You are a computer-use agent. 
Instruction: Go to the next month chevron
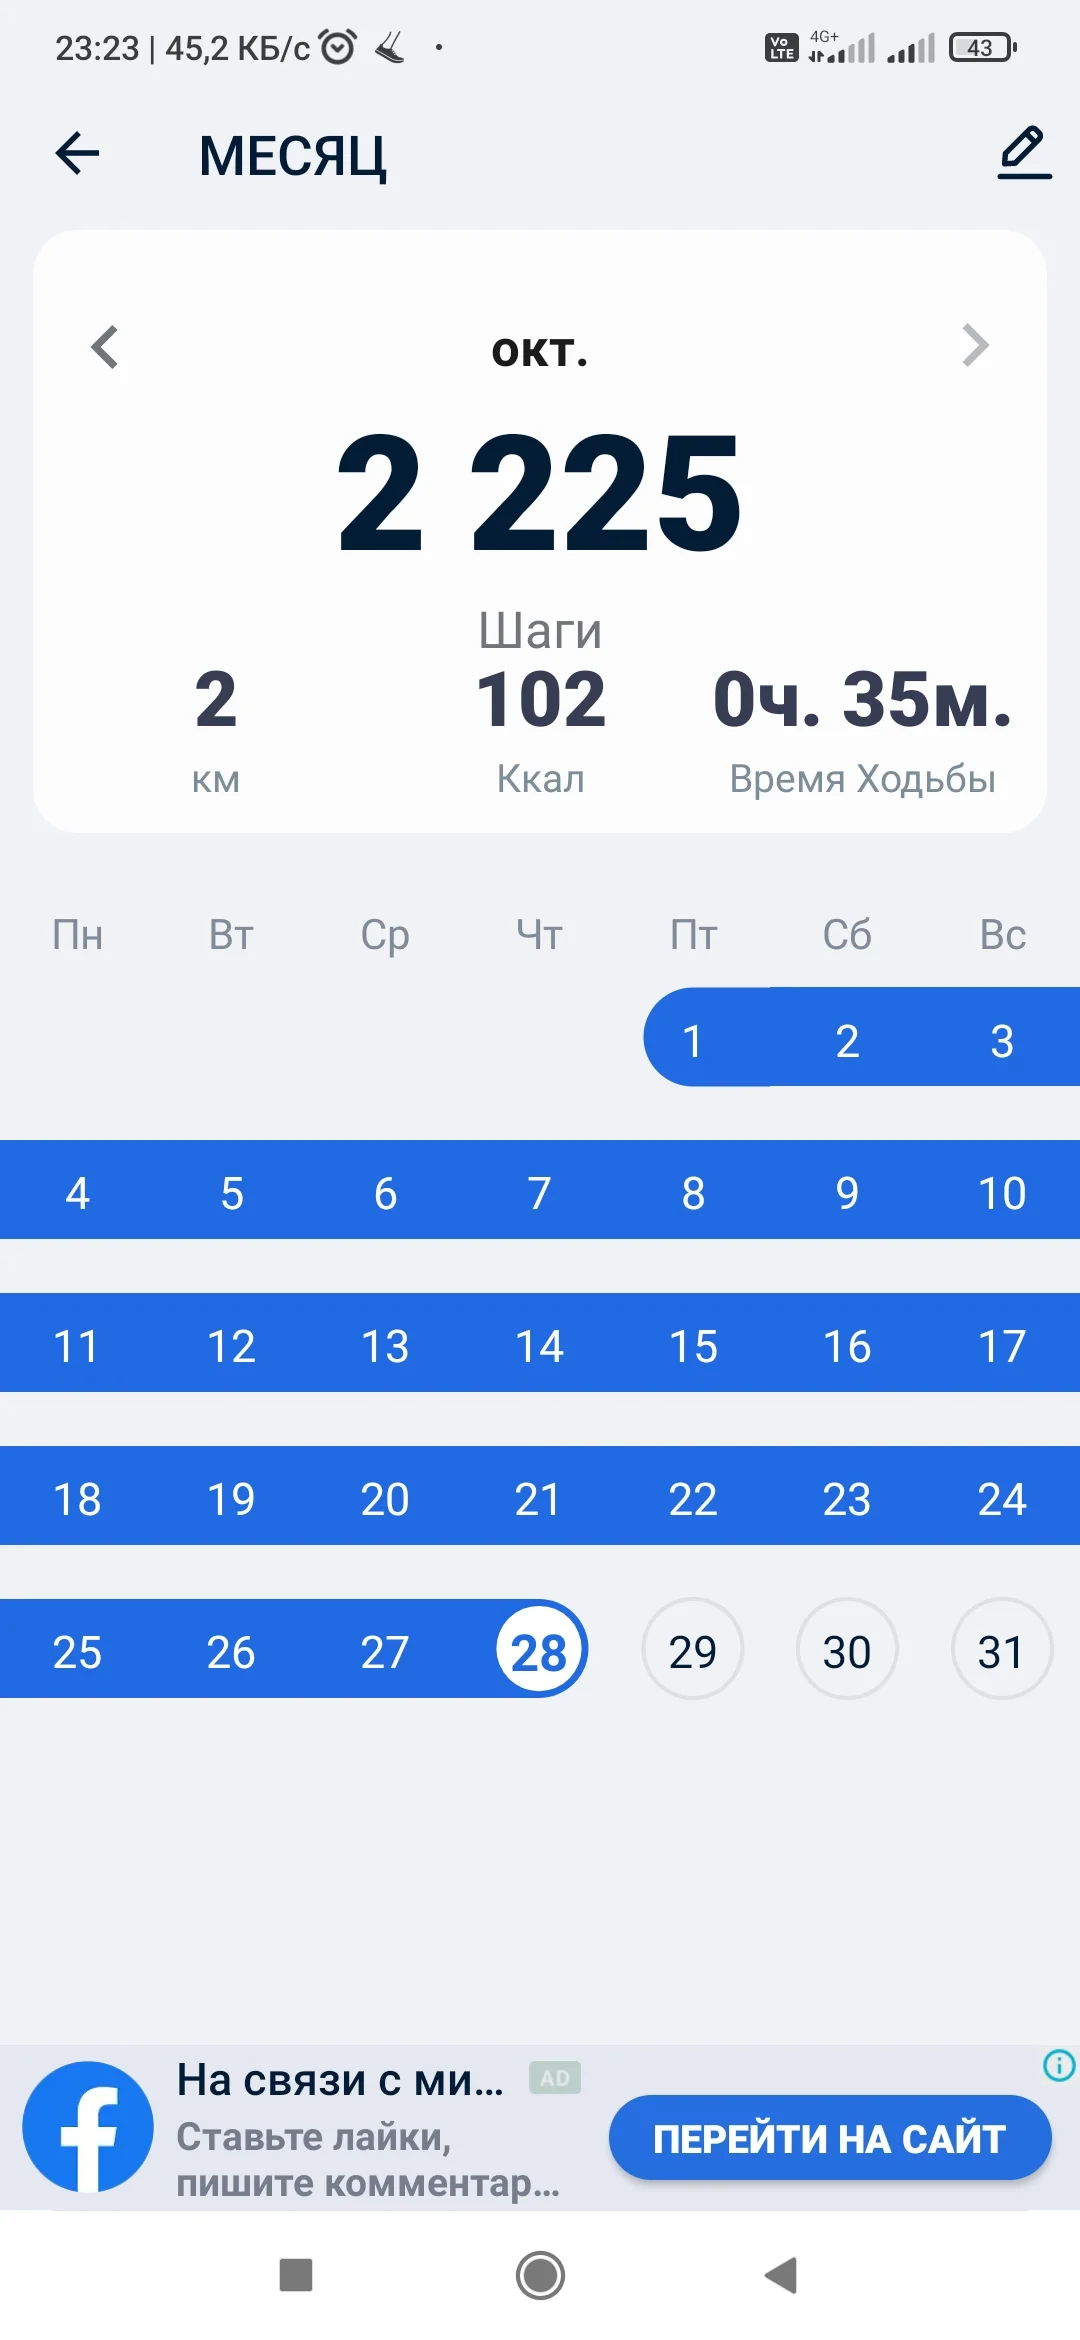click(975, 346)
